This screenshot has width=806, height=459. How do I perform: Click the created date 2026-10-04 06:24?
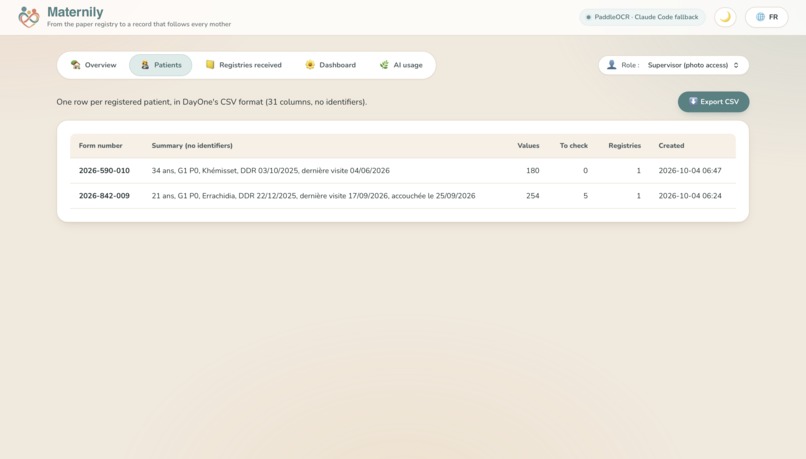pyautogui.click(x=690, y=196)
